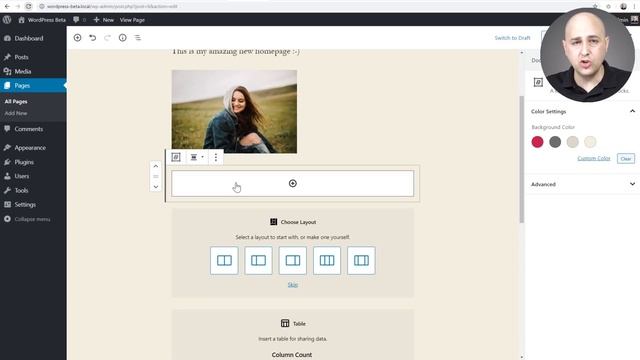The height and width of the screenshot is (360, 640).
Task: Open All Pages submenu item
Action: 16,101
